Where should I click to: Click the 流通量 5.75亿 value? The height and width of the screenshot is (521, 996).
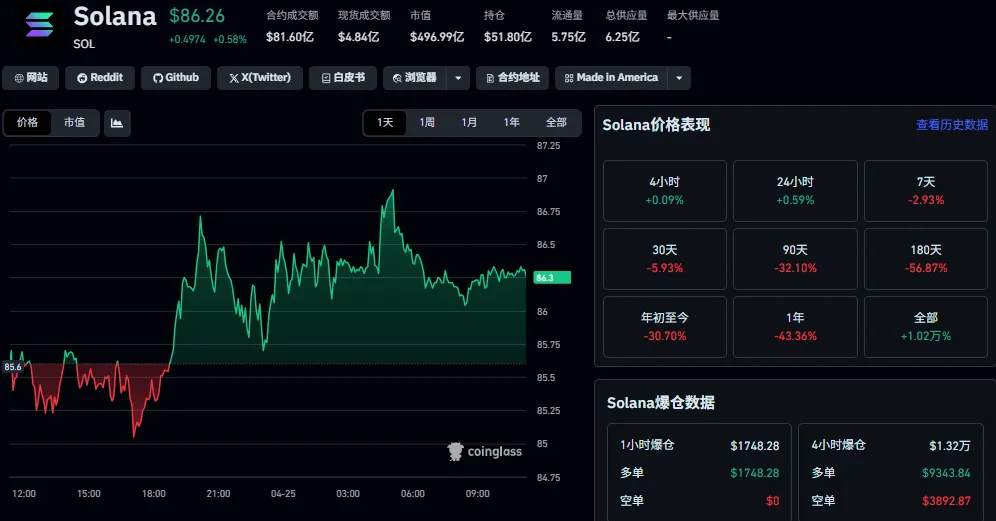(569, 37)
